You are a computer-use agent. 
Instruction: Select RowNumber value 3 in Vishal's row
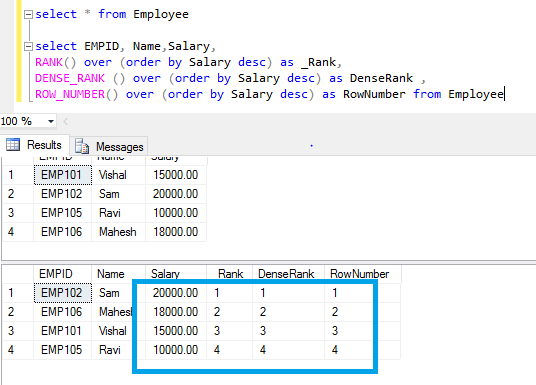point(363,331)
